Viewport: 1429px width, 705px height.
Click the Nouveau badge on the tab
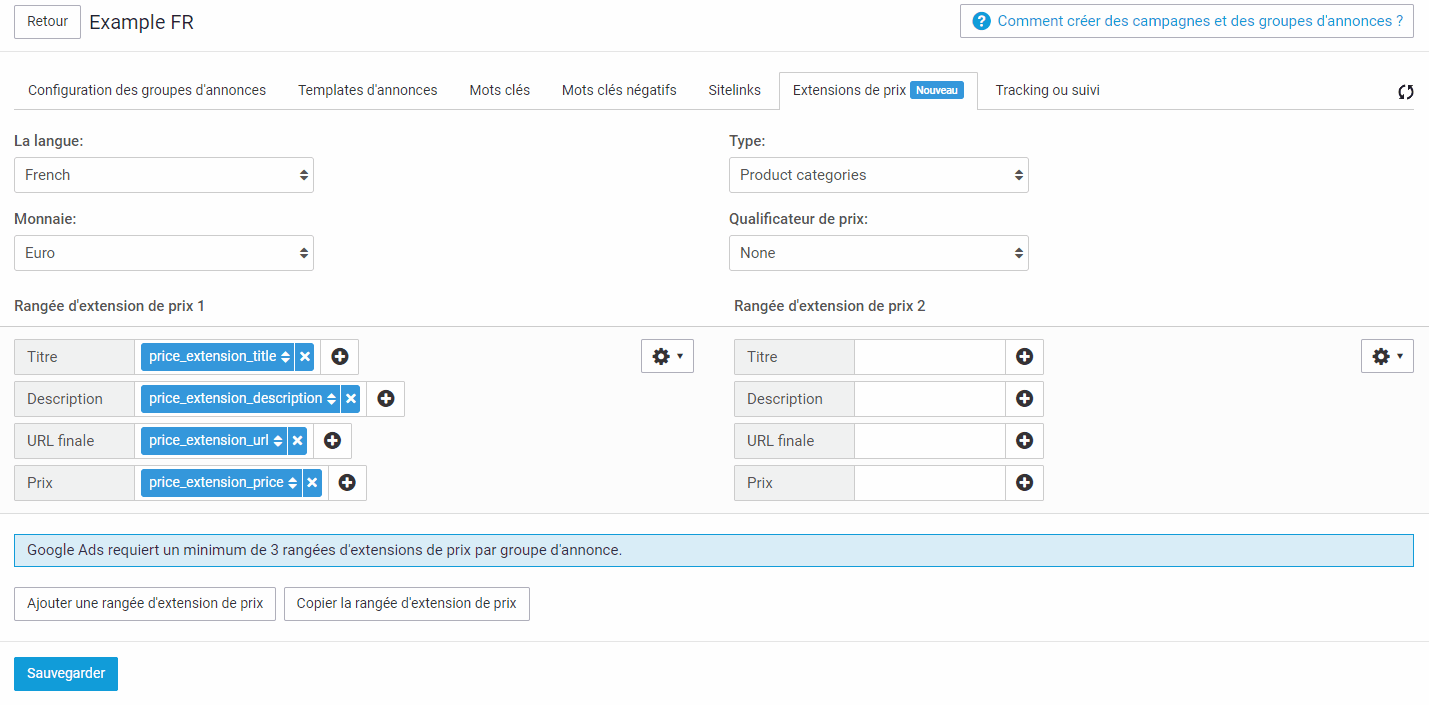(937, 90)
